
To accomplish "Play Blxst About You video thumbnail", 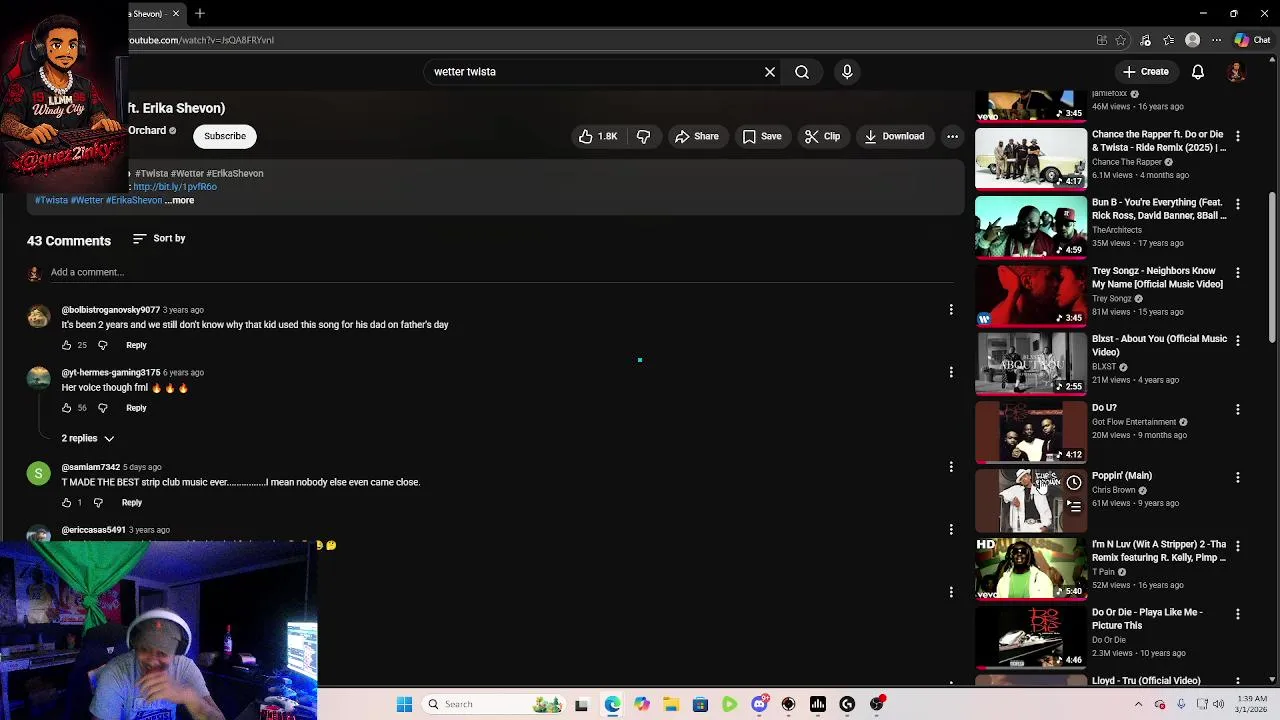I will [x=1030, y=363].
